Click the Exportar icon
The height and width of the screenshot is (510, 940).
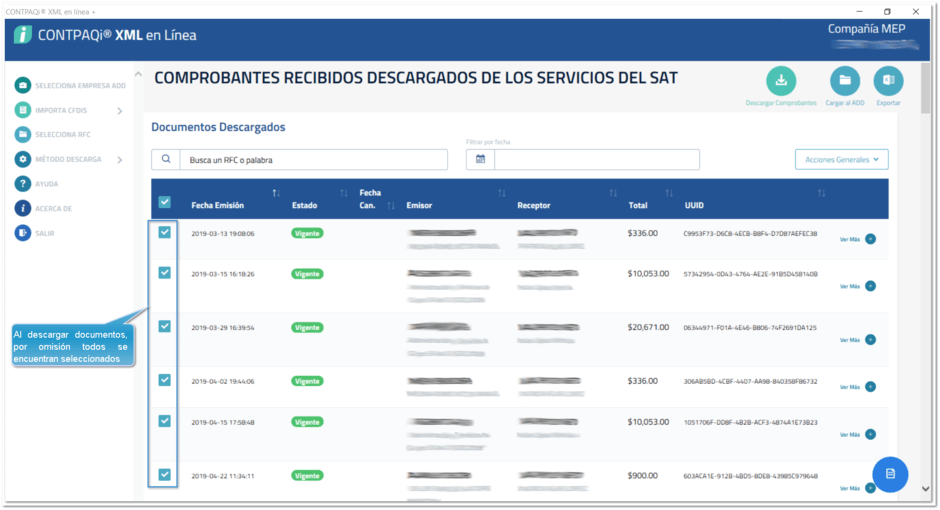point(888,81)
